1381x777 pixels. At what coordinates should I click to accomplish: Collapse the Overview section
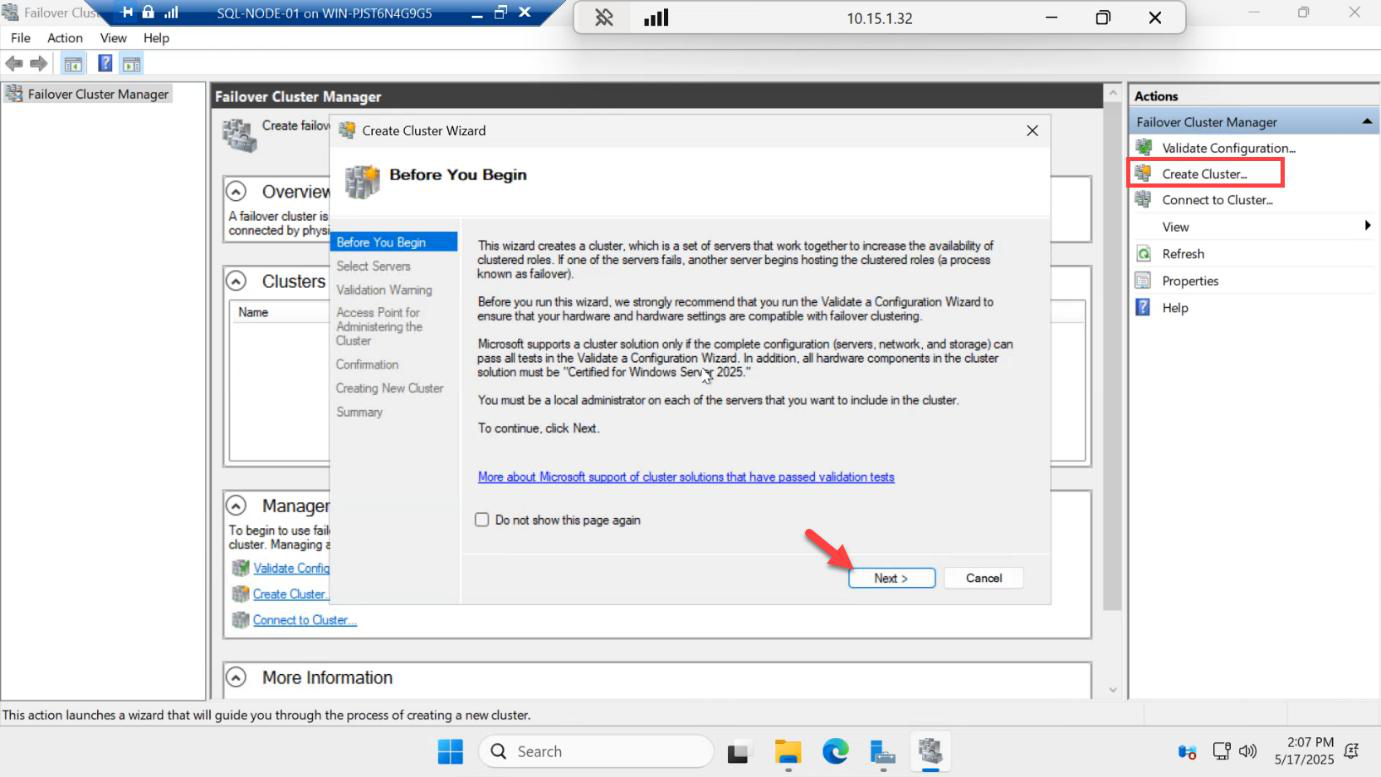237,191
